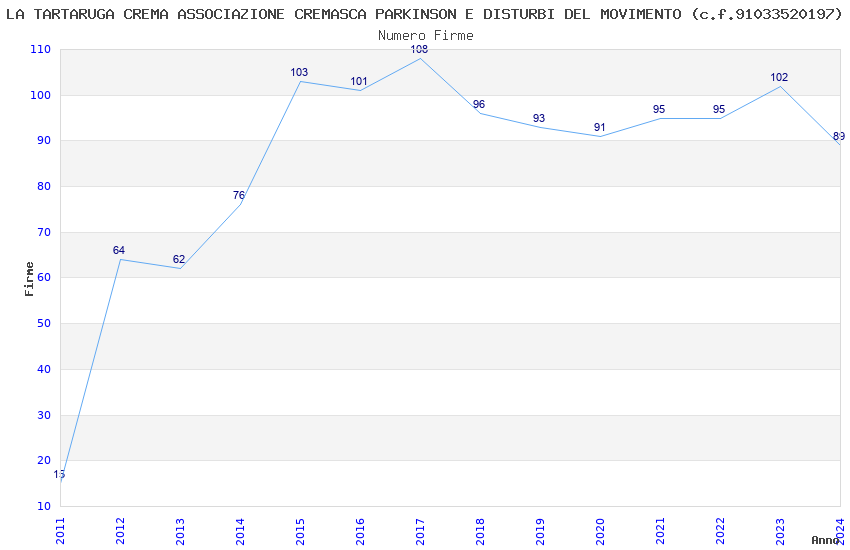Click data label 95 for 2021
This screenshot has width=850, height=550.
click(659, 109)
